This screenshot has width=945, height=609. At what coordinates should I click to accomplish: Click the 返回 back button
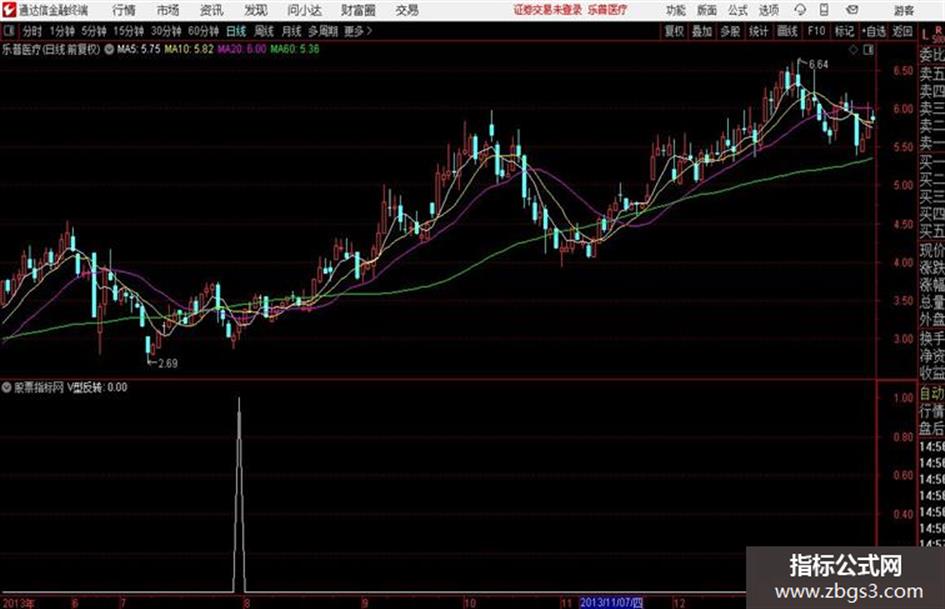[902, 31]
